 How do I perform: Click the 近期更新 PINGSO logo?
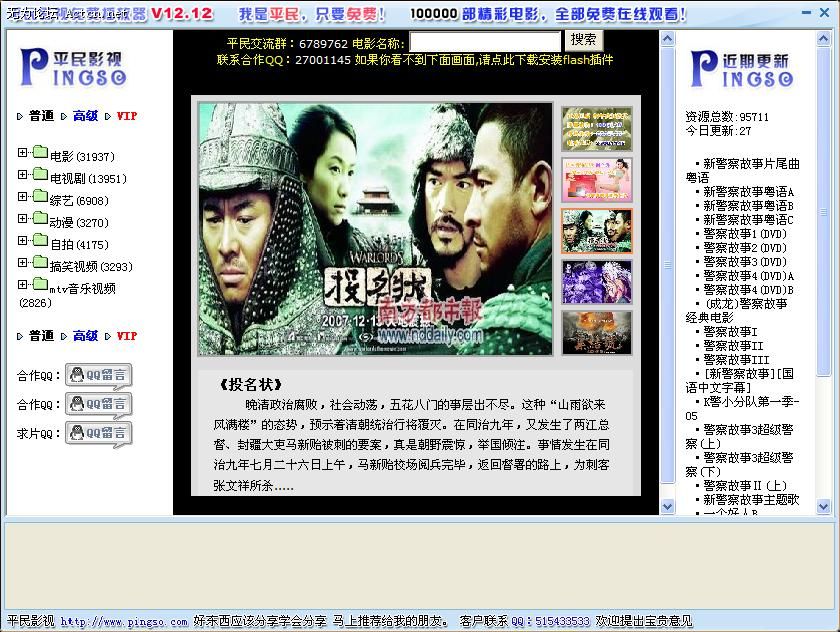click(x=742, y=69)
